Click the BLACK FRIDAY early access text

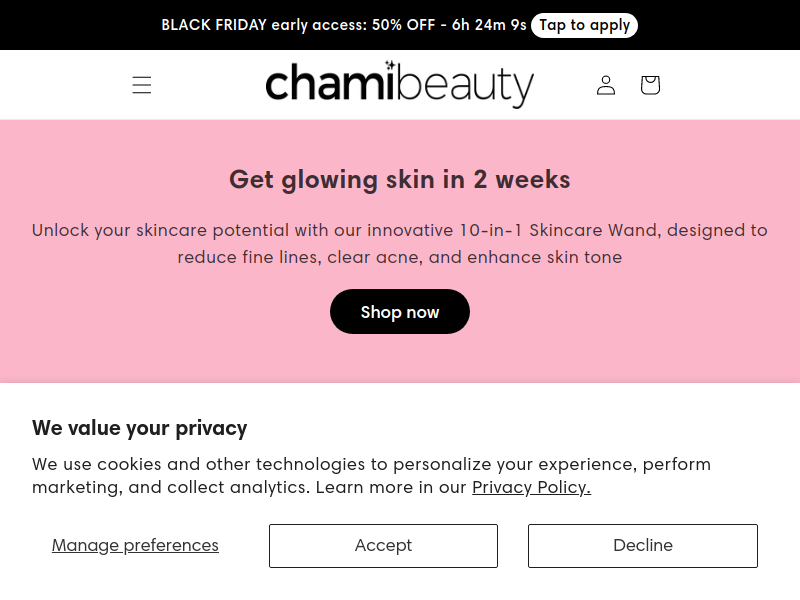pyautogui.click(x=264, y=25)
